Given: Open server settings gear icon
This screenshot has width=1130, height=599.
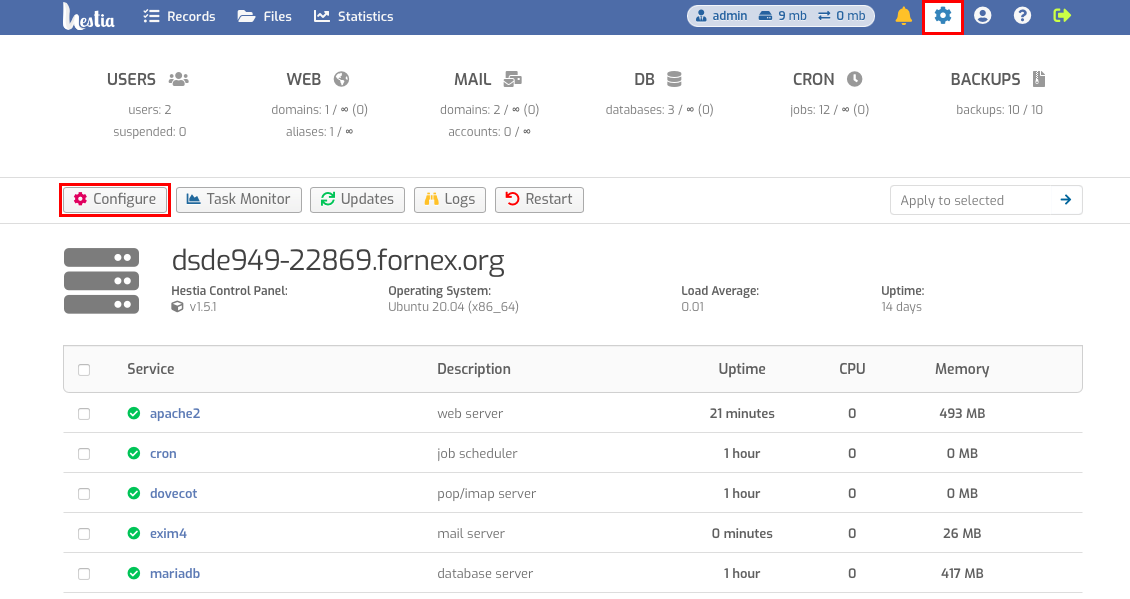Looking at the screenshot, I should [x=943, y=16].
